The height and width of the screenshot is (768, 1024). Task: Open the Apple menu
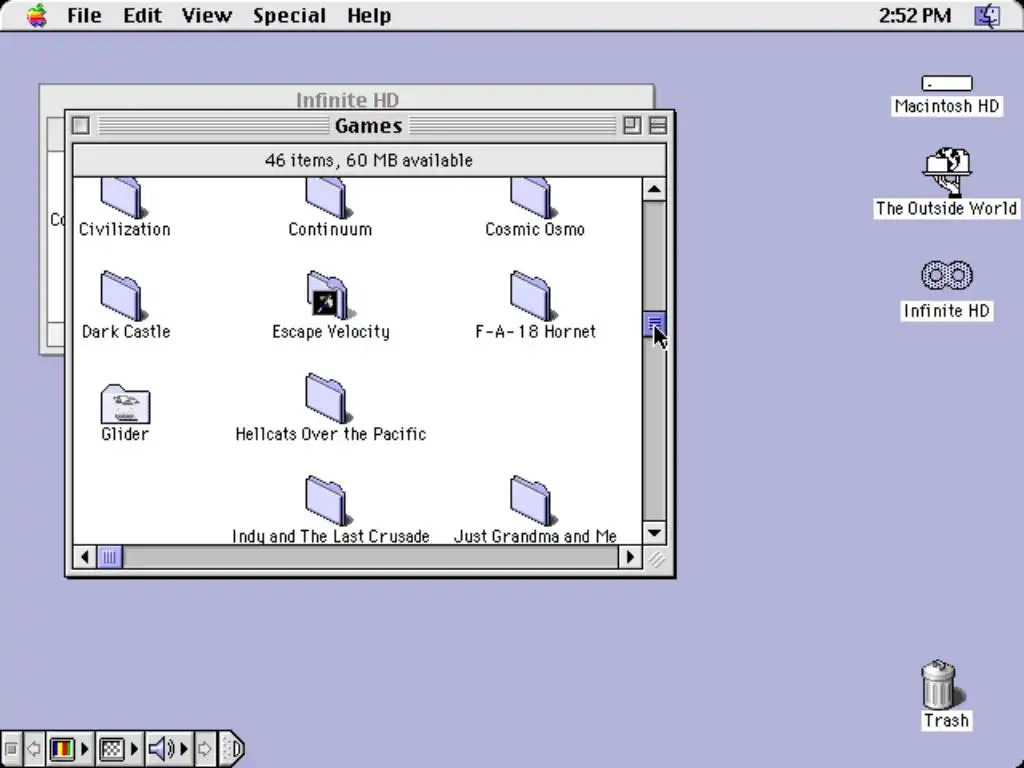click(x=37, y=15)
